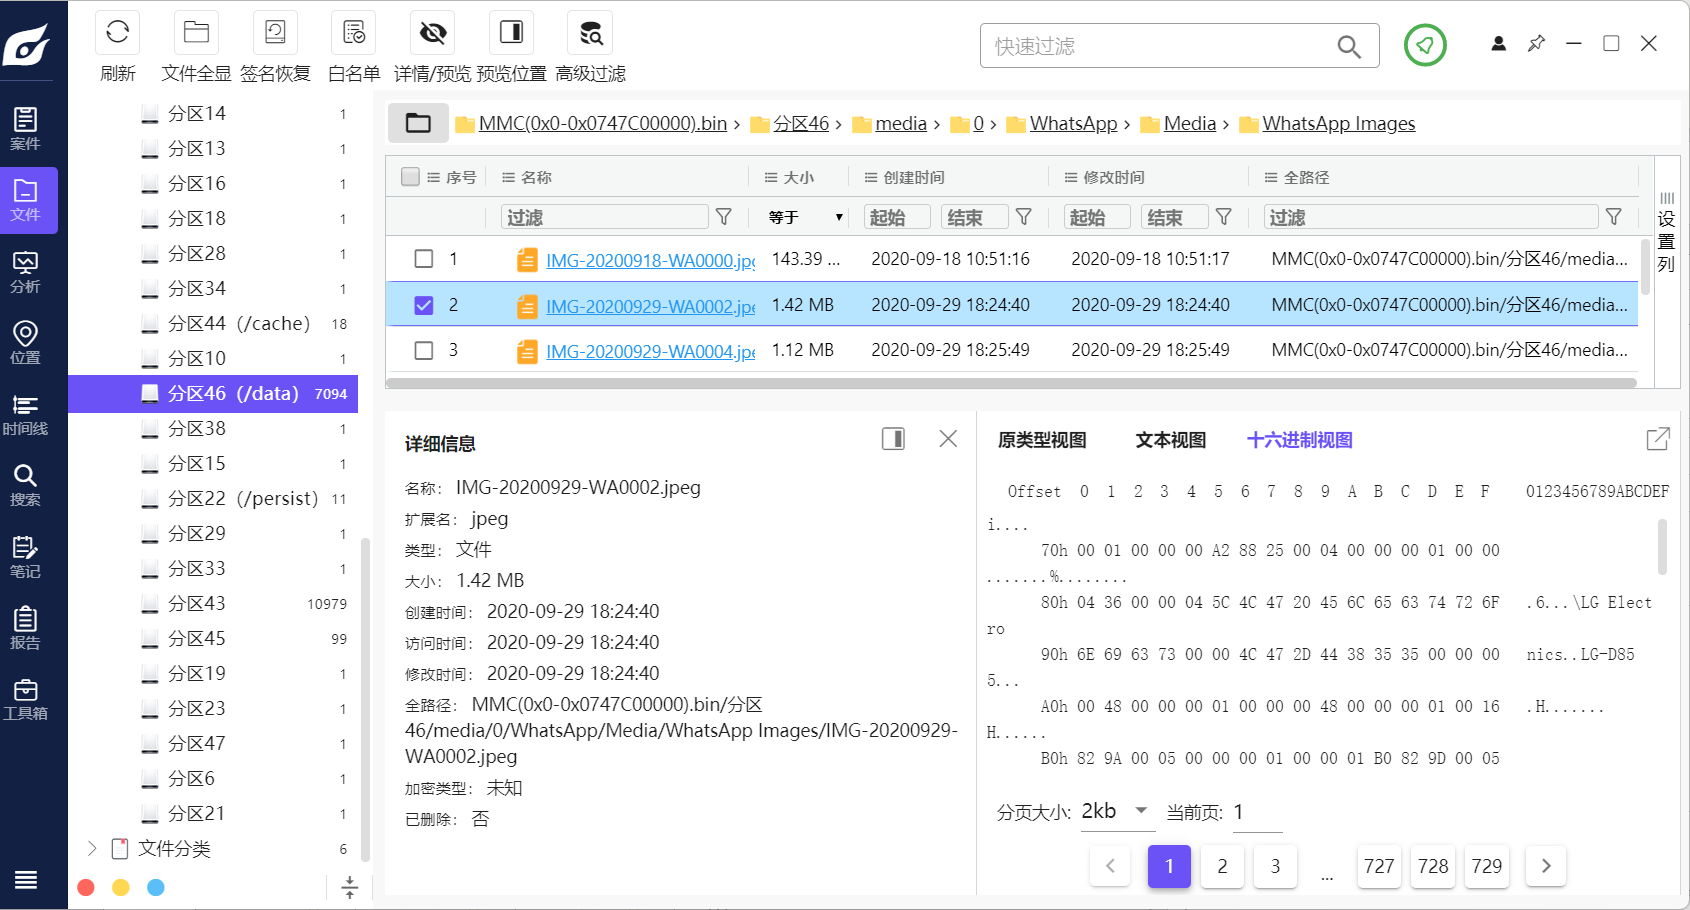Toggle detail panel layout icon
This screenshot has height=910, width=1690.
coord(893,439)
